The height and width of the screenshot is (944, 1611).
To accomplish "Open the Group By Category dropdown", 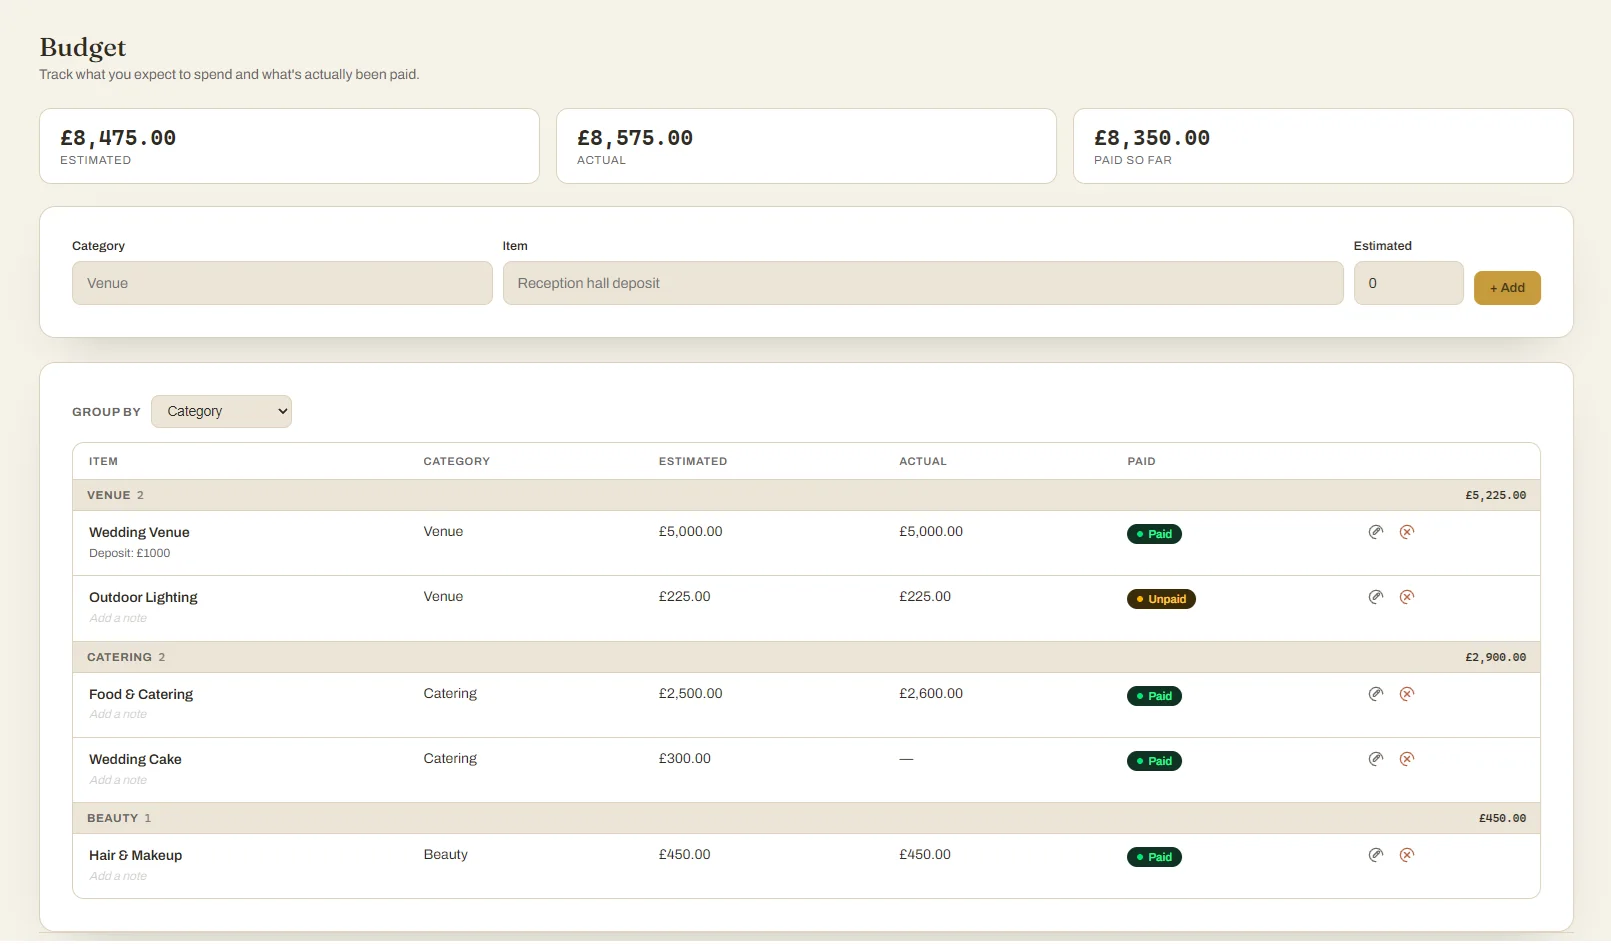I will click(221, 411).
